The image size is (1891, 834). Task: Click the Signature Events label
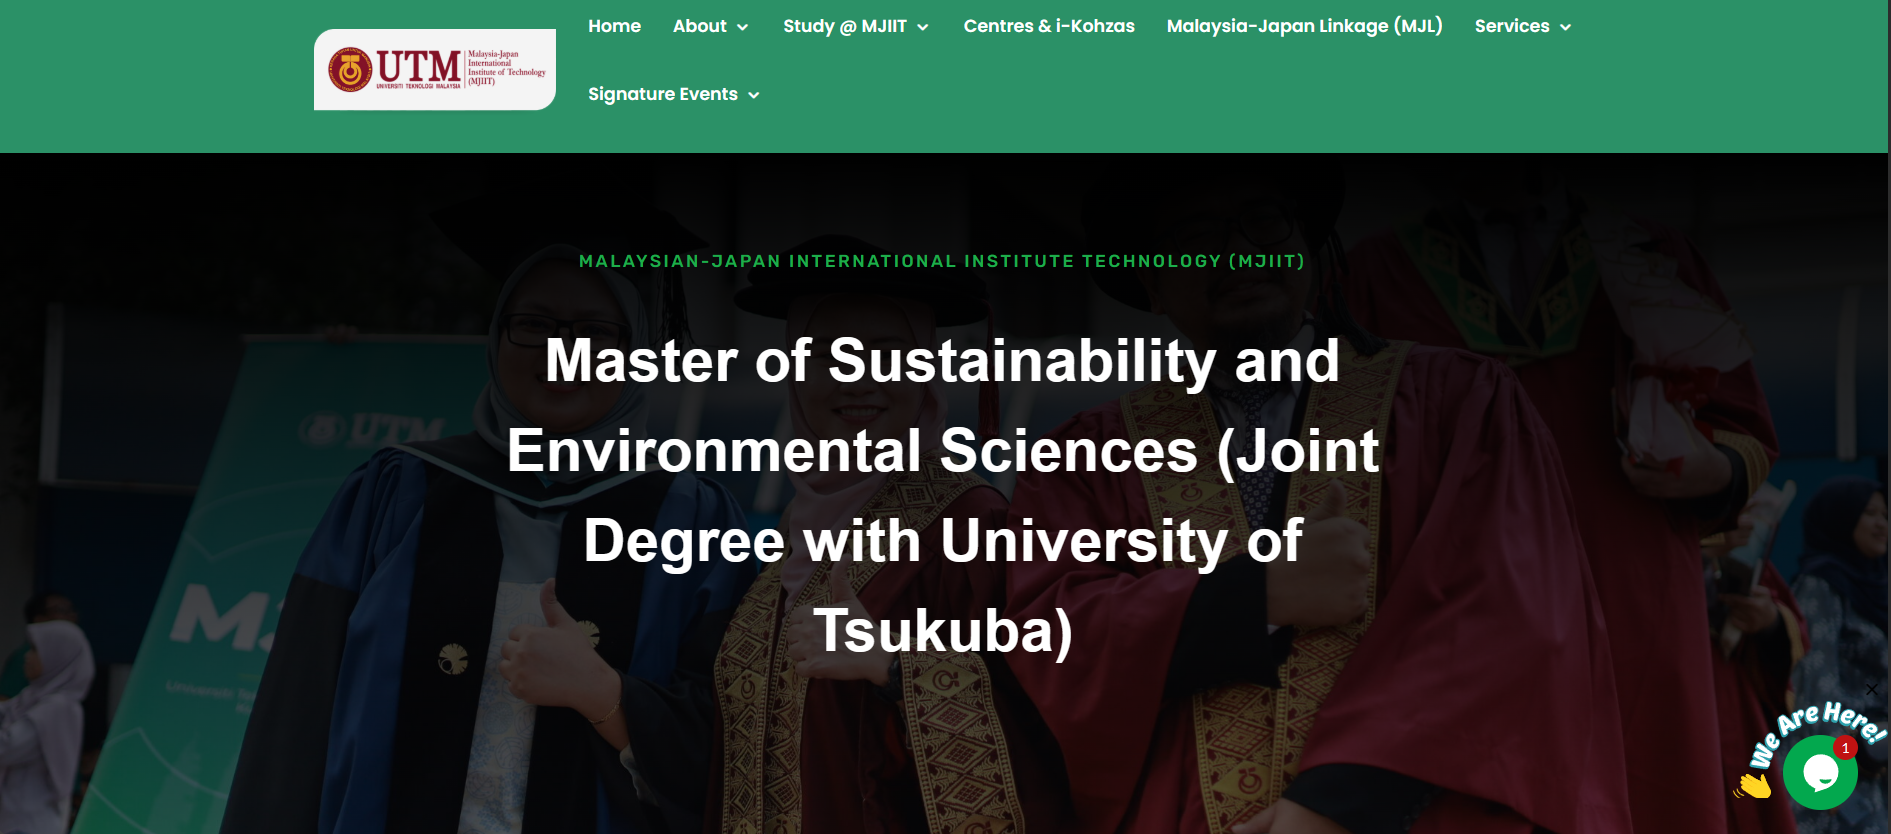pos(662,95)
